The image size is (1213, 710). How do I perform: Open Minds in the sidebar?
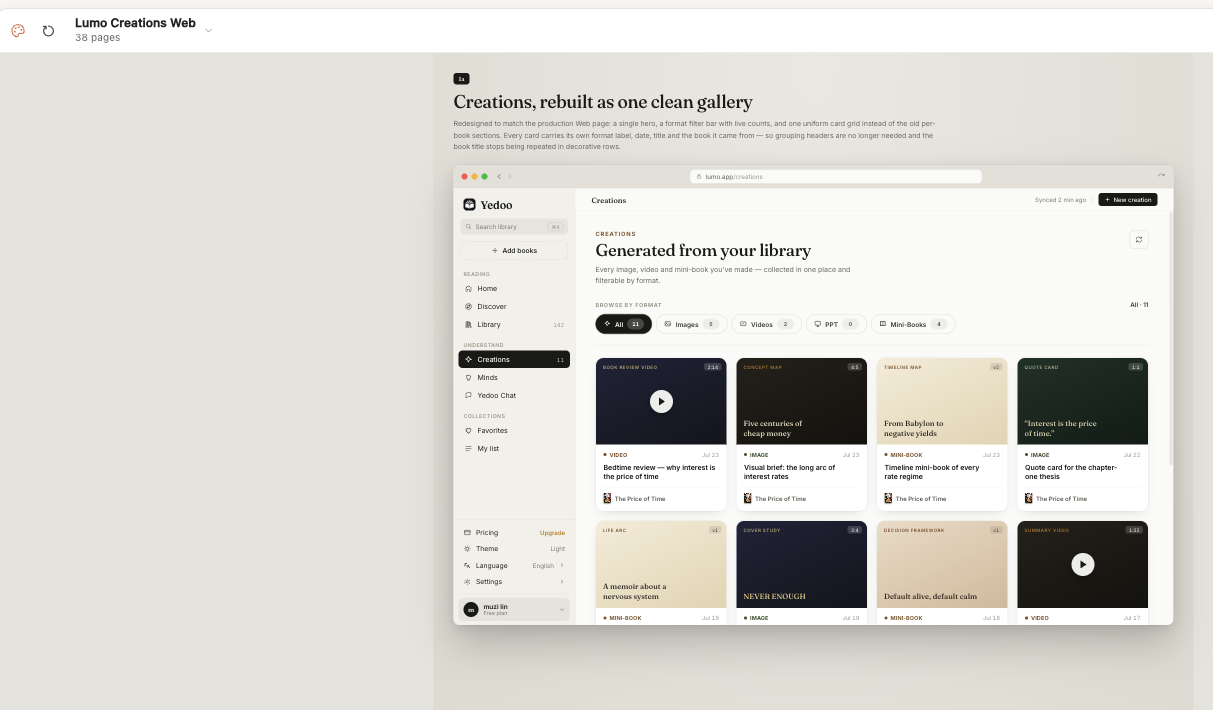pos(514,377)
